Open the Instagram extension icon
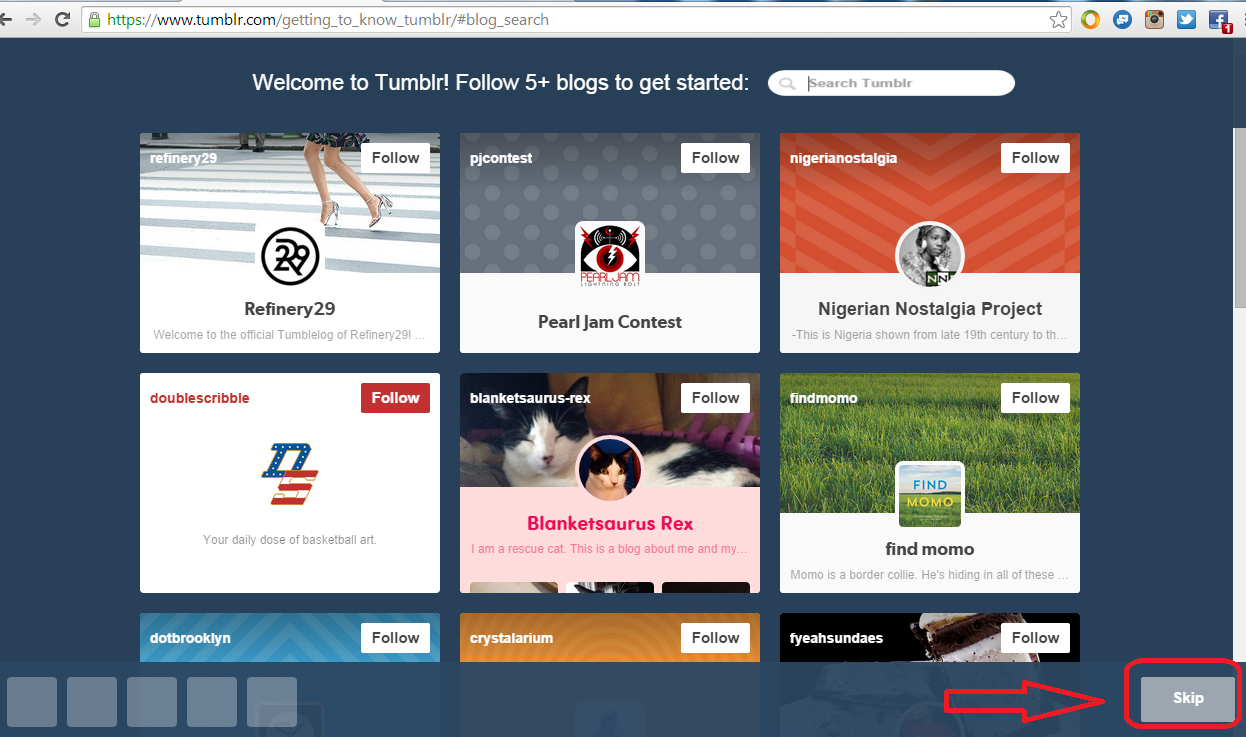The width and height of the screenshot is (1246, 737). coord(1154,19)
